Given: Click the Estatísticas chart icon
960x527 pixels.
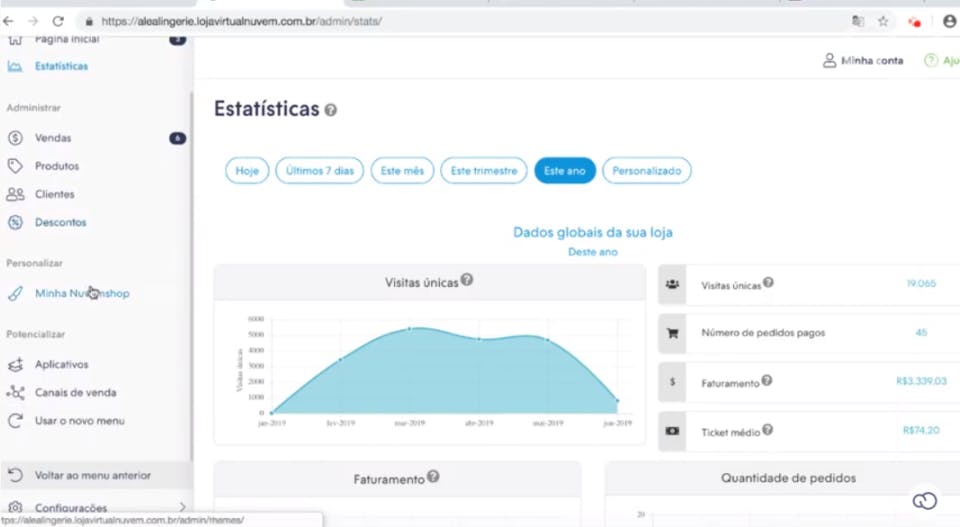Looking at the screenshot, I should coord(15,66).
